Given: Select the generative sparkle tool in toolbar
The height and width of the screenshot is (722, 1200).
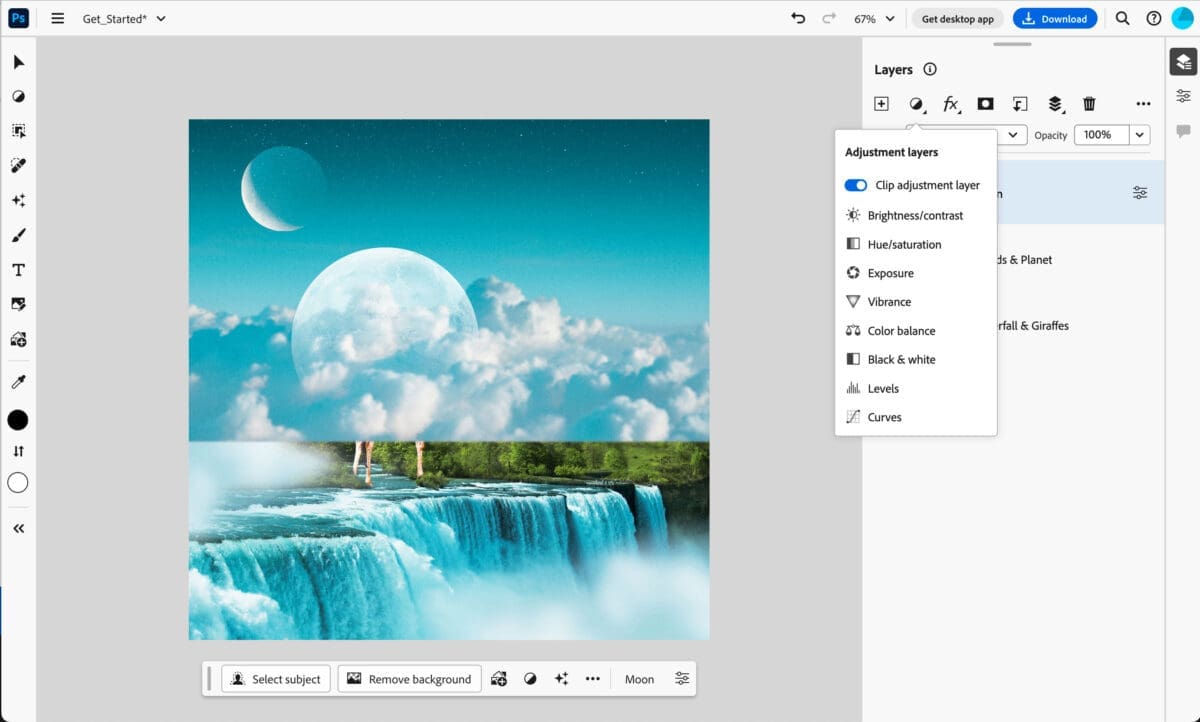Looking at the screenshot, I should (18, 200).
